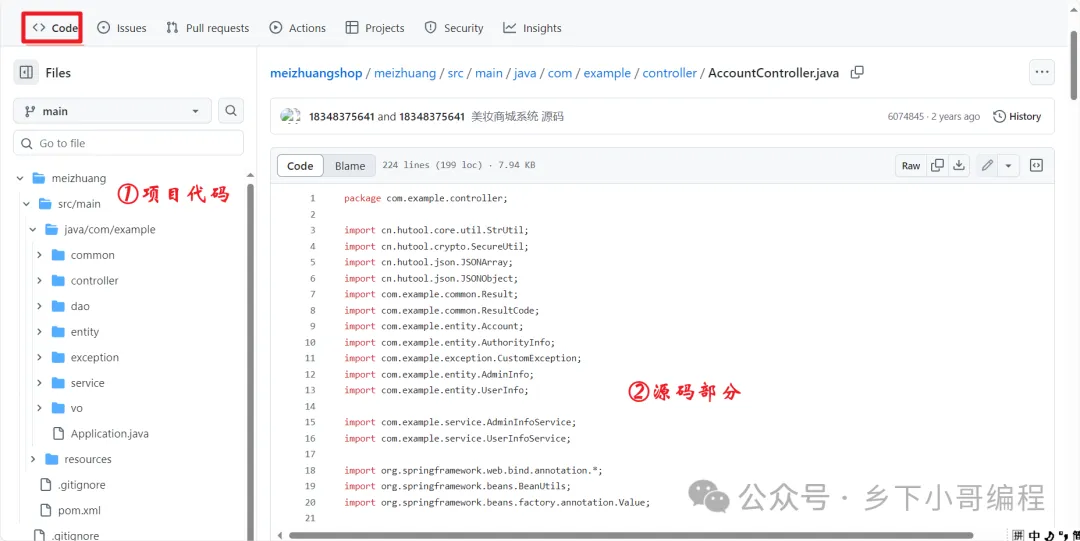Collapse the meizhuang folder

[20, 178]
